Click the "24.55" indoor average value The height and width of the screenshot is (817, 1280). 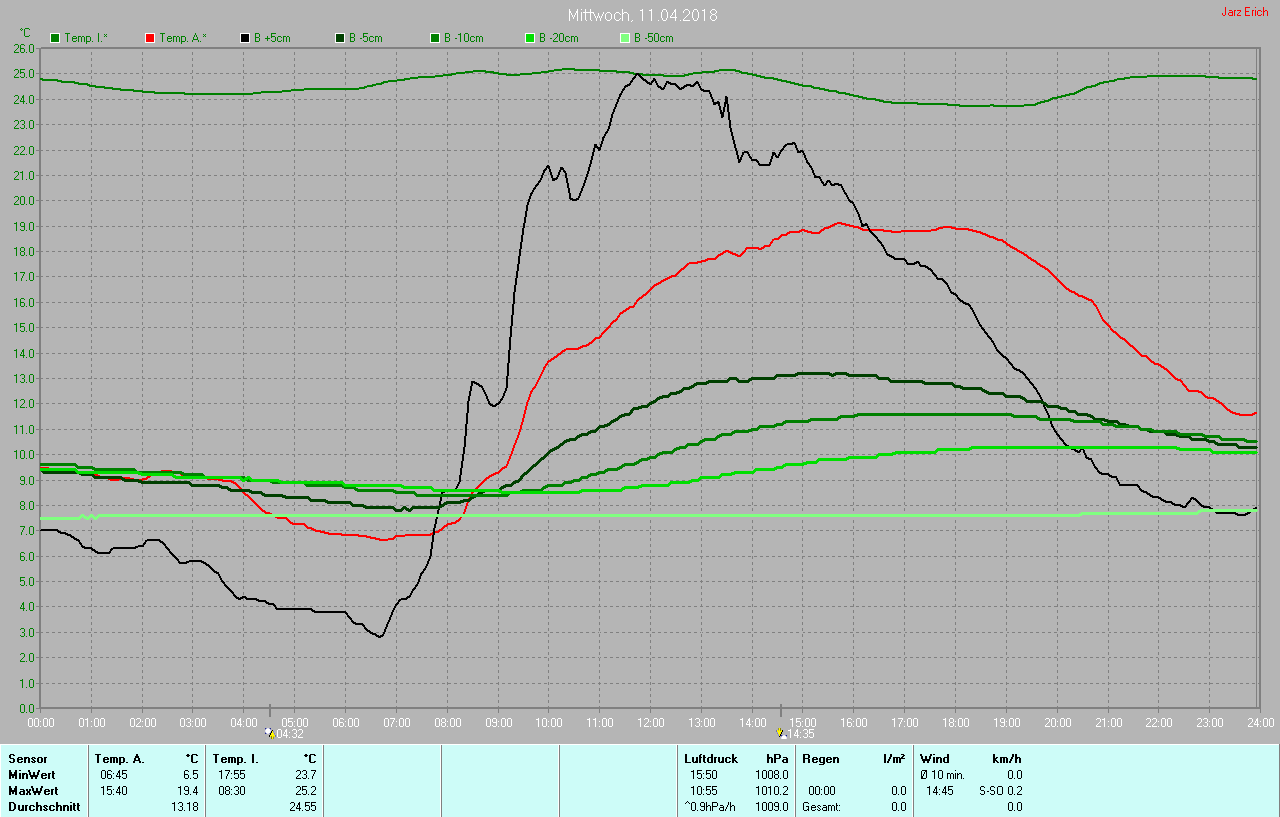[x=302, y=807]
